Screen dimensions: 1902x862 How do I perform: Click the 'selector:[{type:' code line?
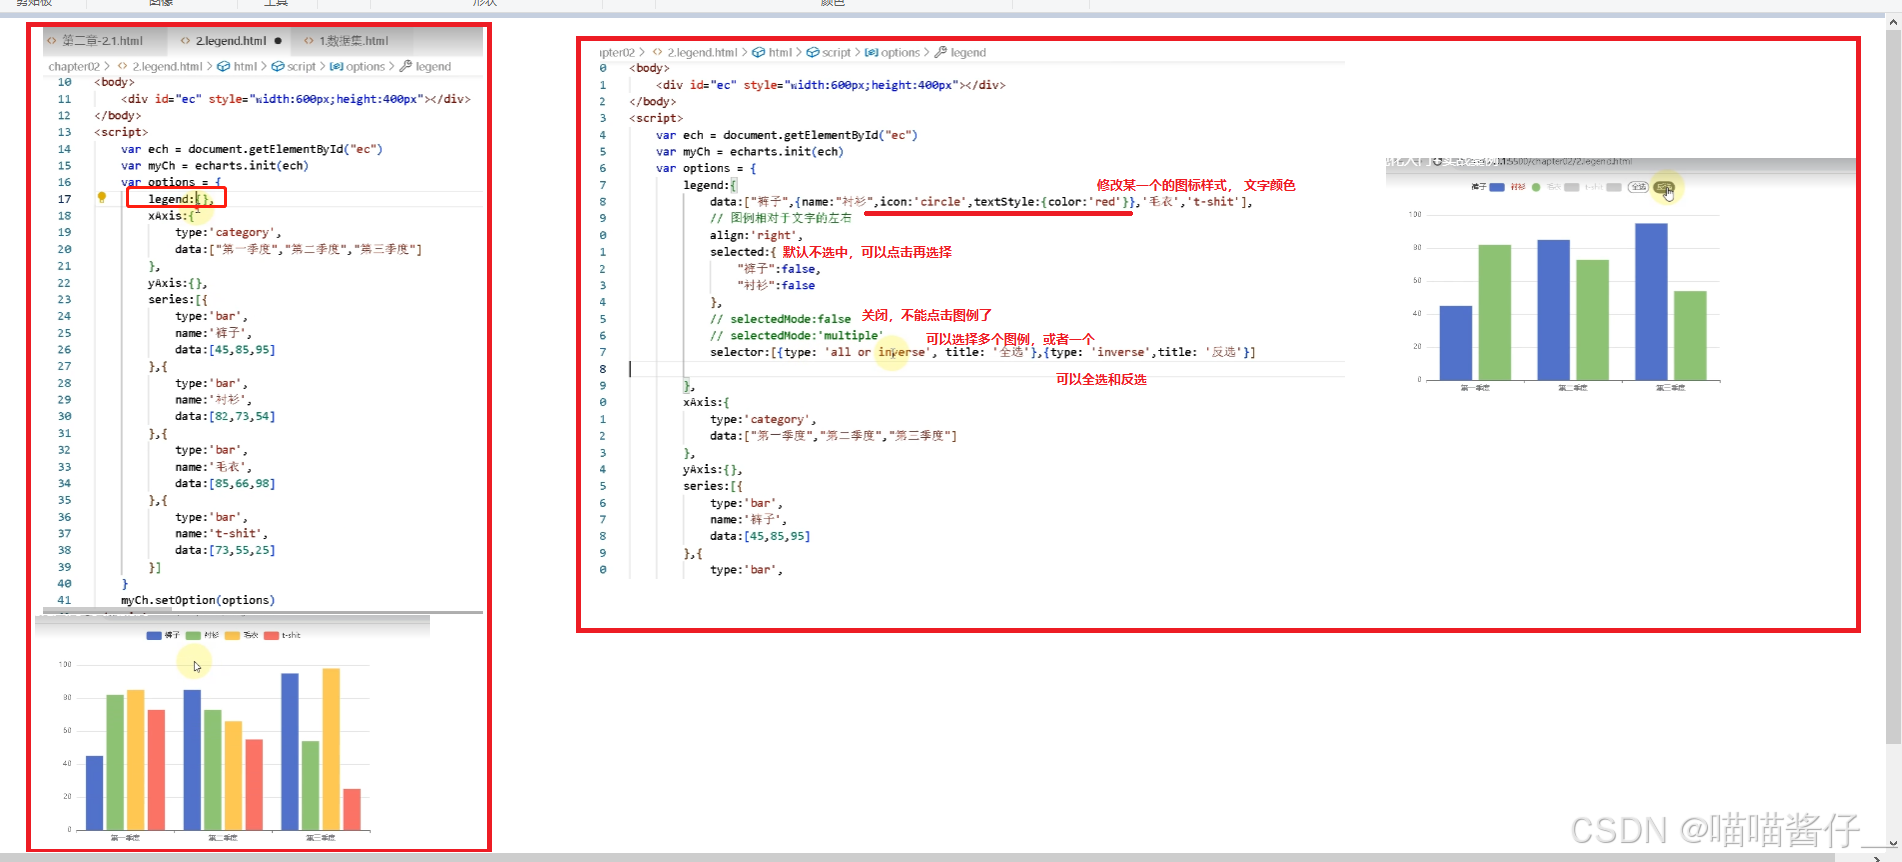(x=982, y=352)
